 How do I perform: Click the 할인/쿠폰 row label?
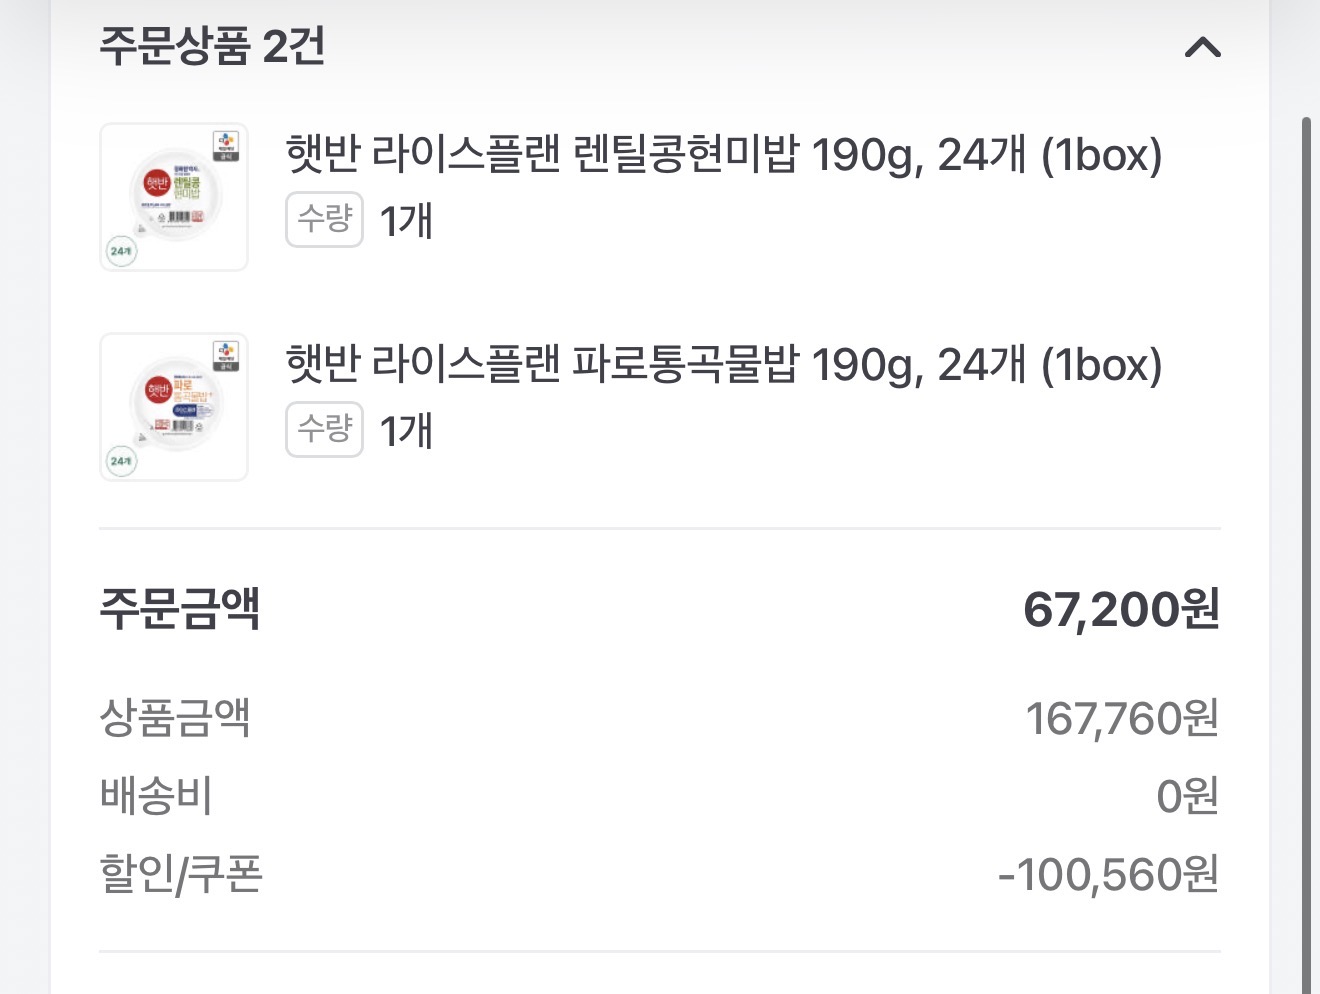tap(181, 874)
